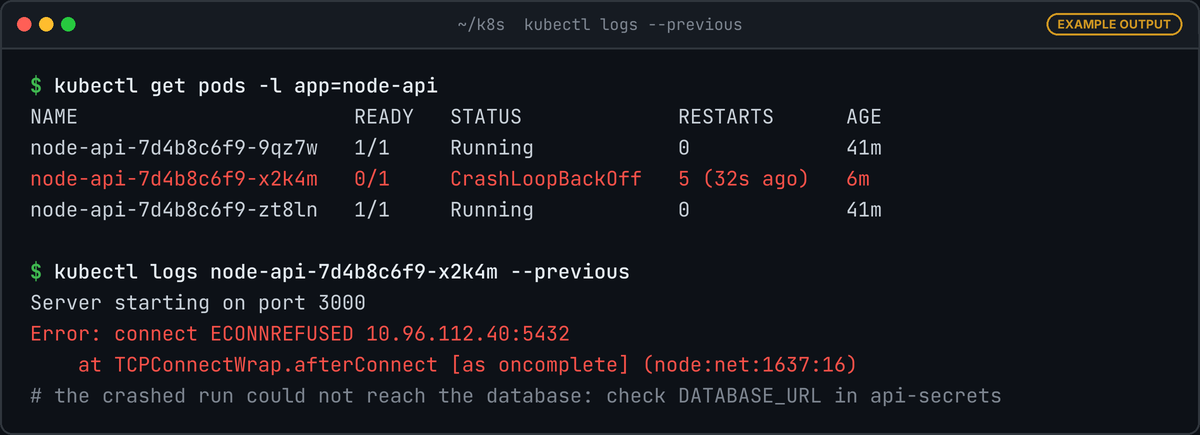Click the red 0/1 ready value
1200x435 pixels.
pos(372,179)
